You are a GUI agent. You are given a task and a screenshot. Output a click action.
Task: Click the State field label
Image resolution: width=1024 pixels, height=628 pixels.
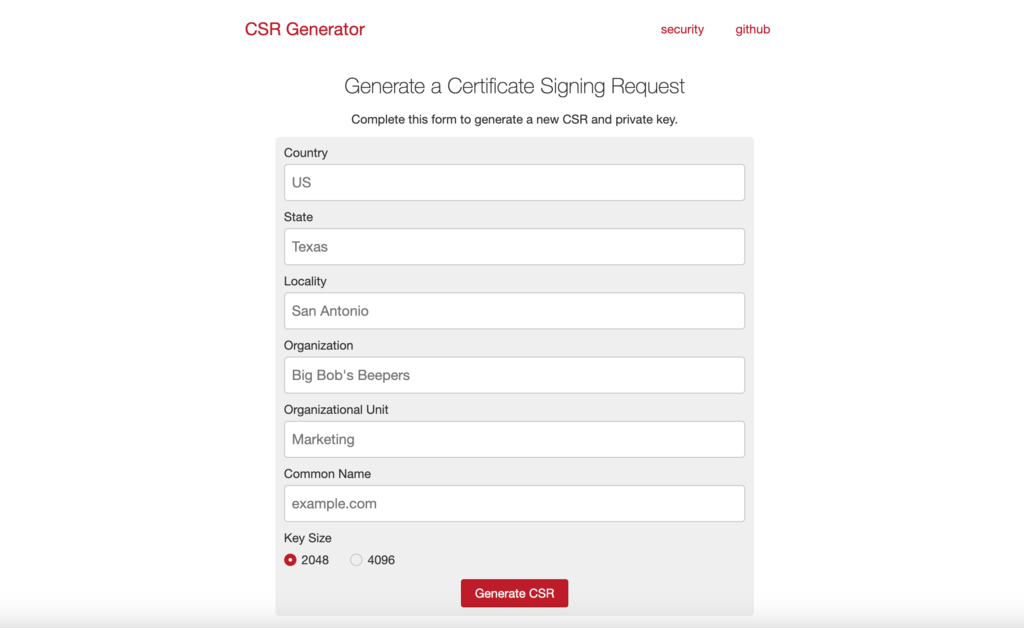[x=298, y=216]
